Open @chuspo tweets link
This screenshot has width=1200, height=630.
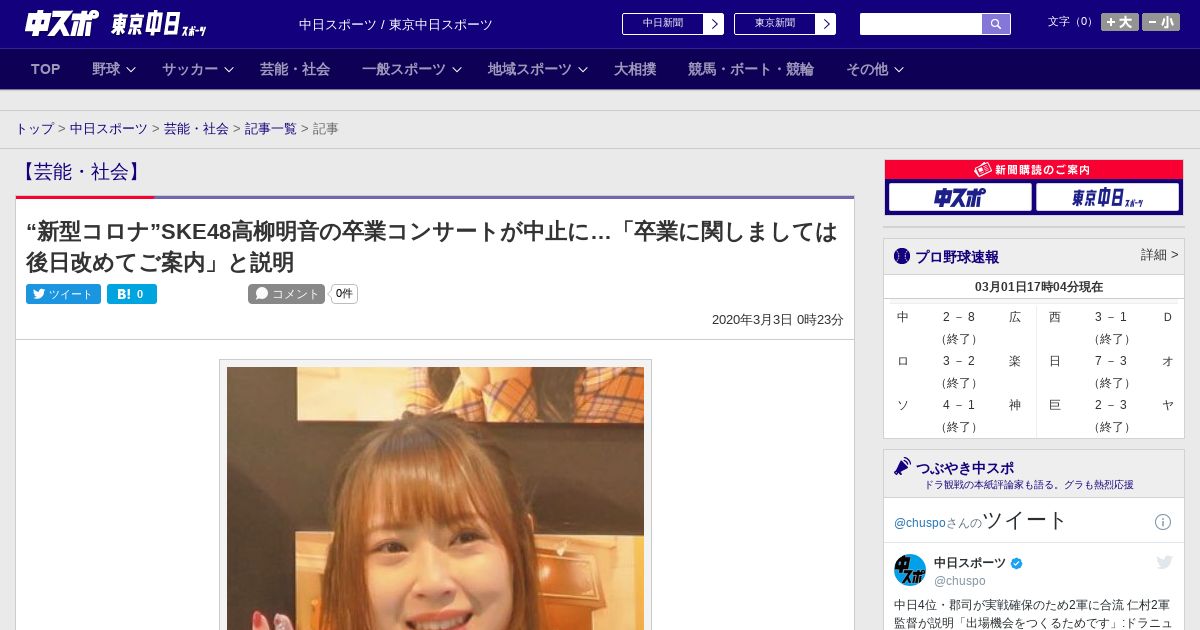919,523
